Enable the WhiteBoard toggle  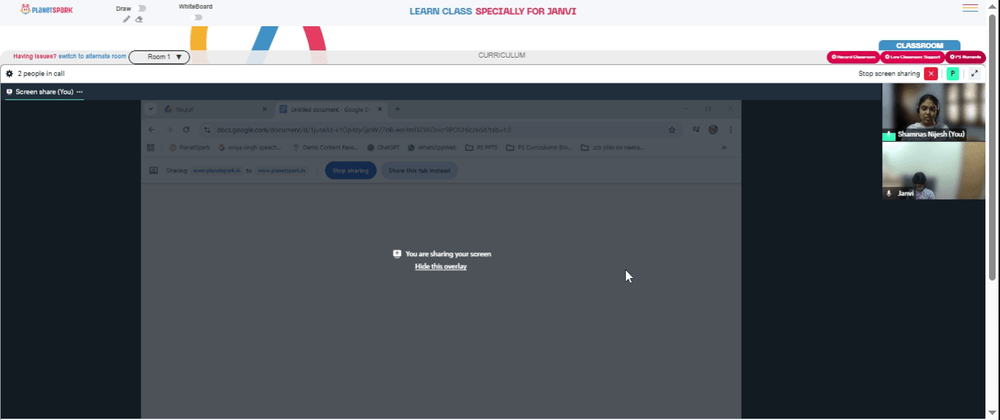click(x=198, y=17)
